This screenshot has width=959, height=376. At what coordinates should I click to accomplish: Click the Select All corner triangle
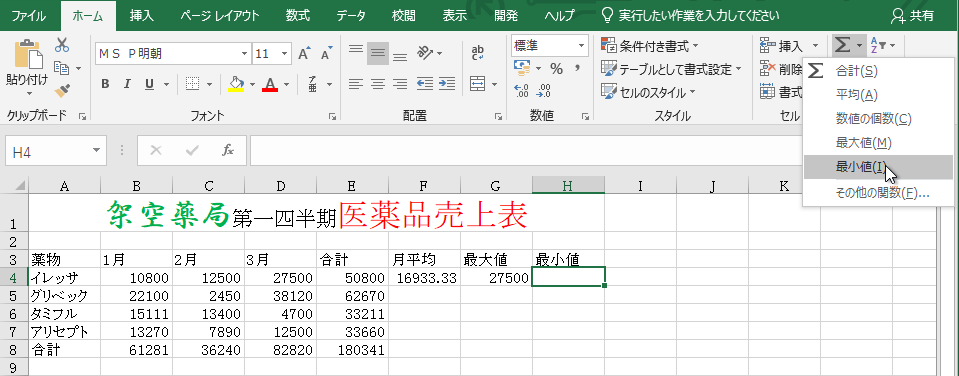(x=20, y=186)
